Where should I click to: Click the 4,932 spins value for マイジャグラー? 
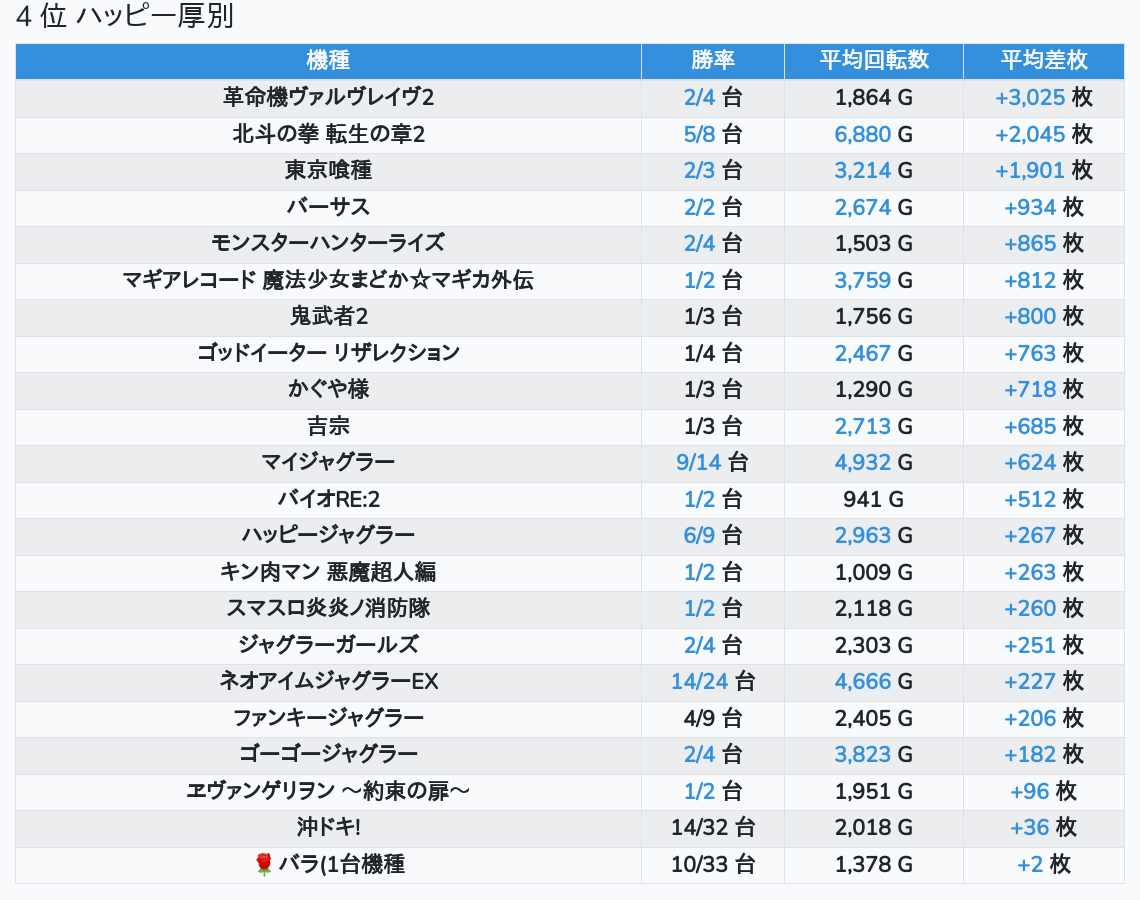862,462
